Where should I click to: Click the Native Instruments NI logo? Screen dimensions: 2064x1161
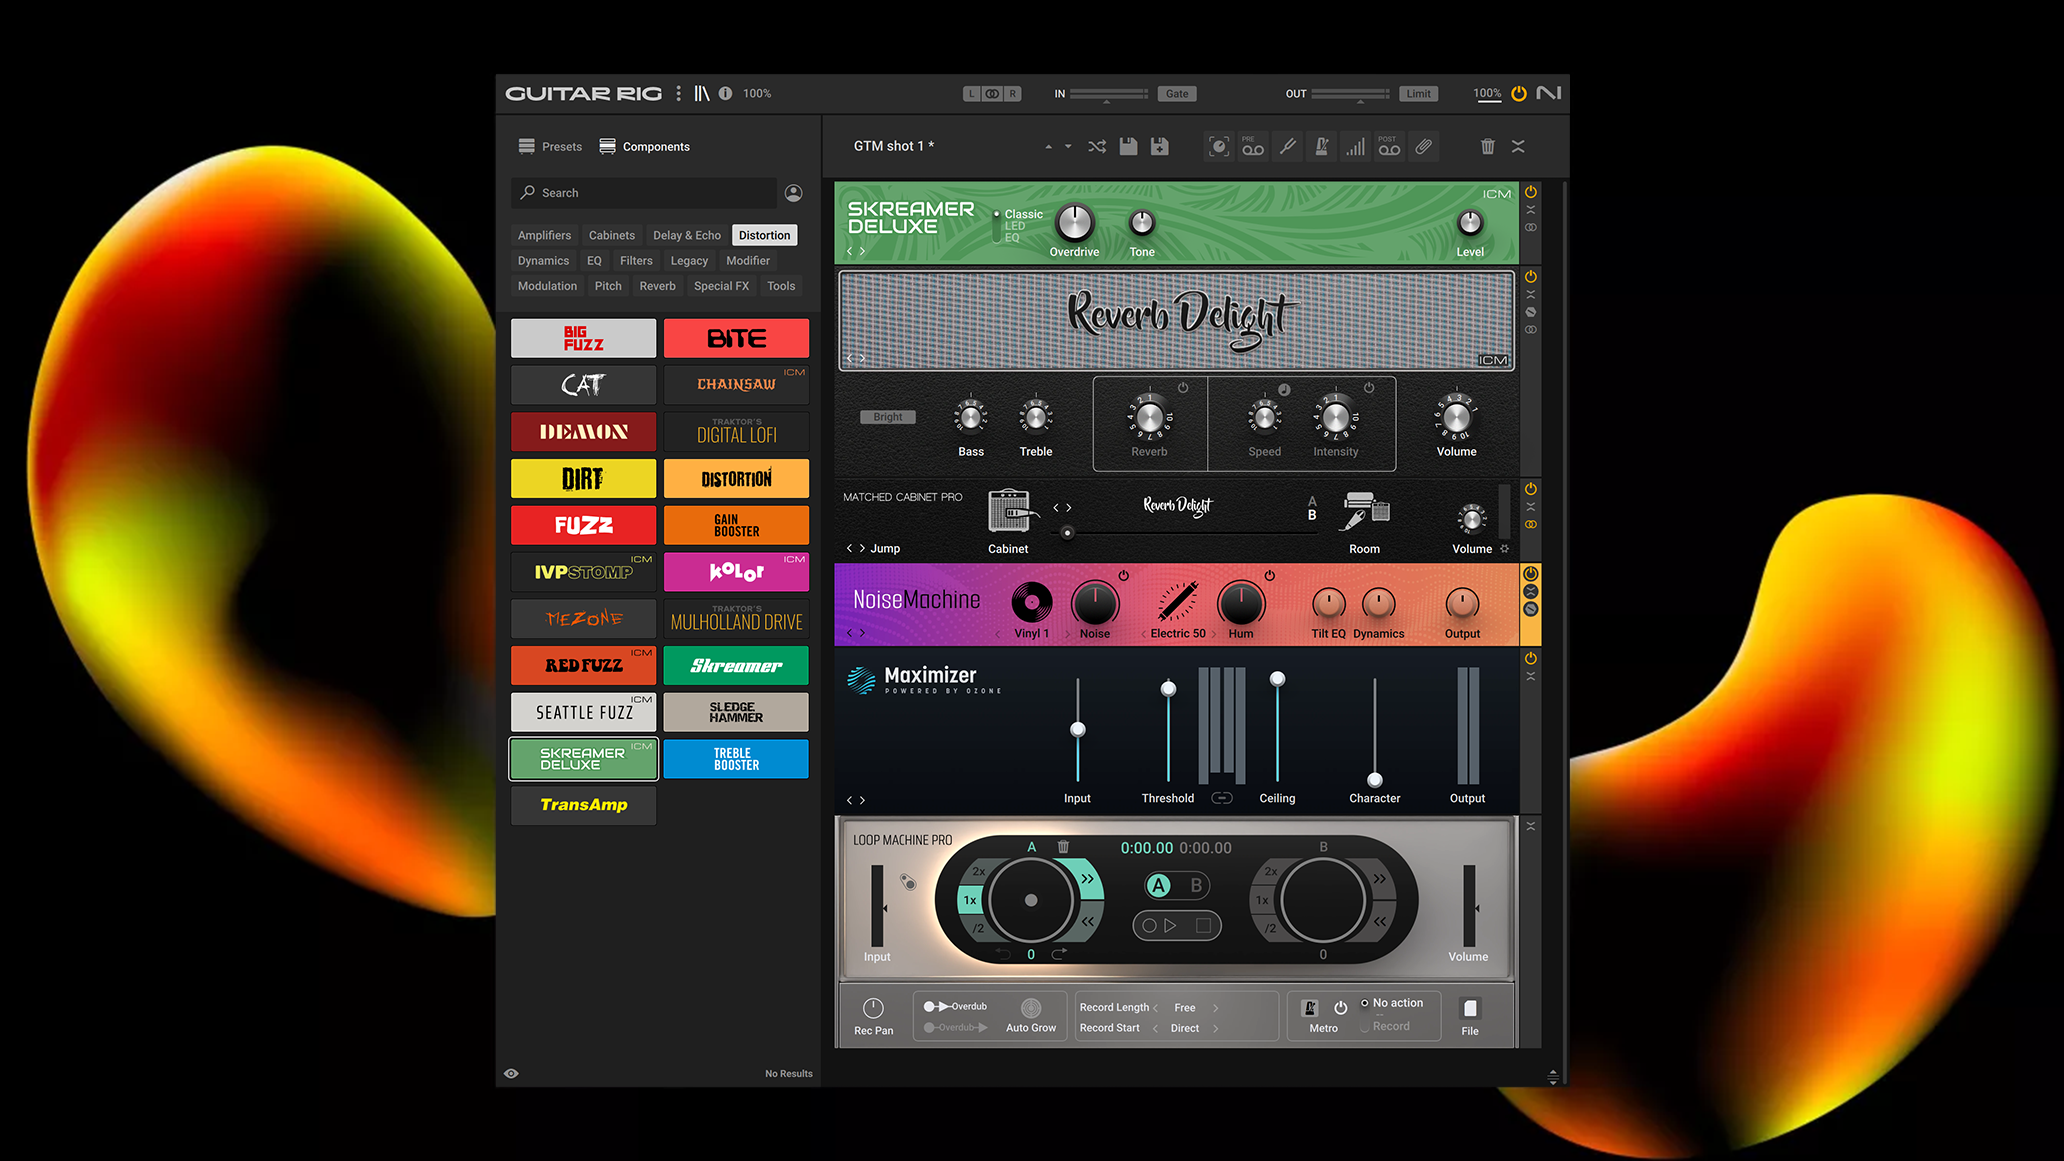click(x=1549, y=93)
